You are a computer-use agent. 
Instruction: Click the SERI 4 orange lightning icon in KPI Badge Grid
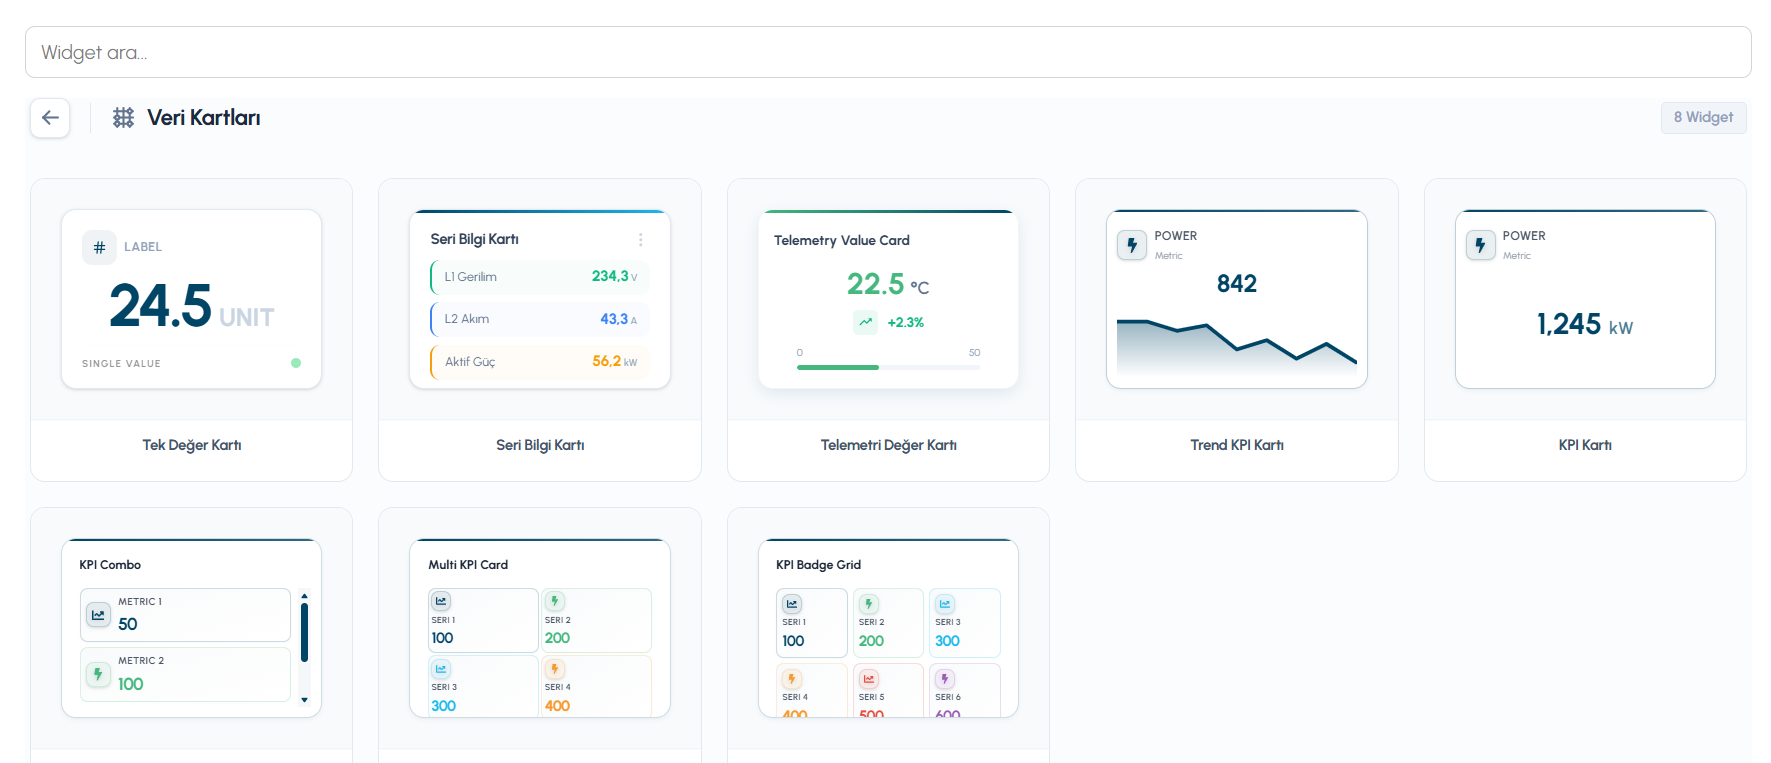[792, 679]
